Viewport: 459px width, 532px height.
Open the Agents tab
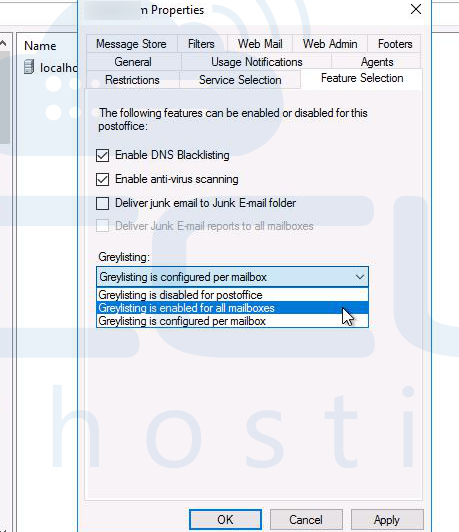pyautogui.click(x=377, y=62)
